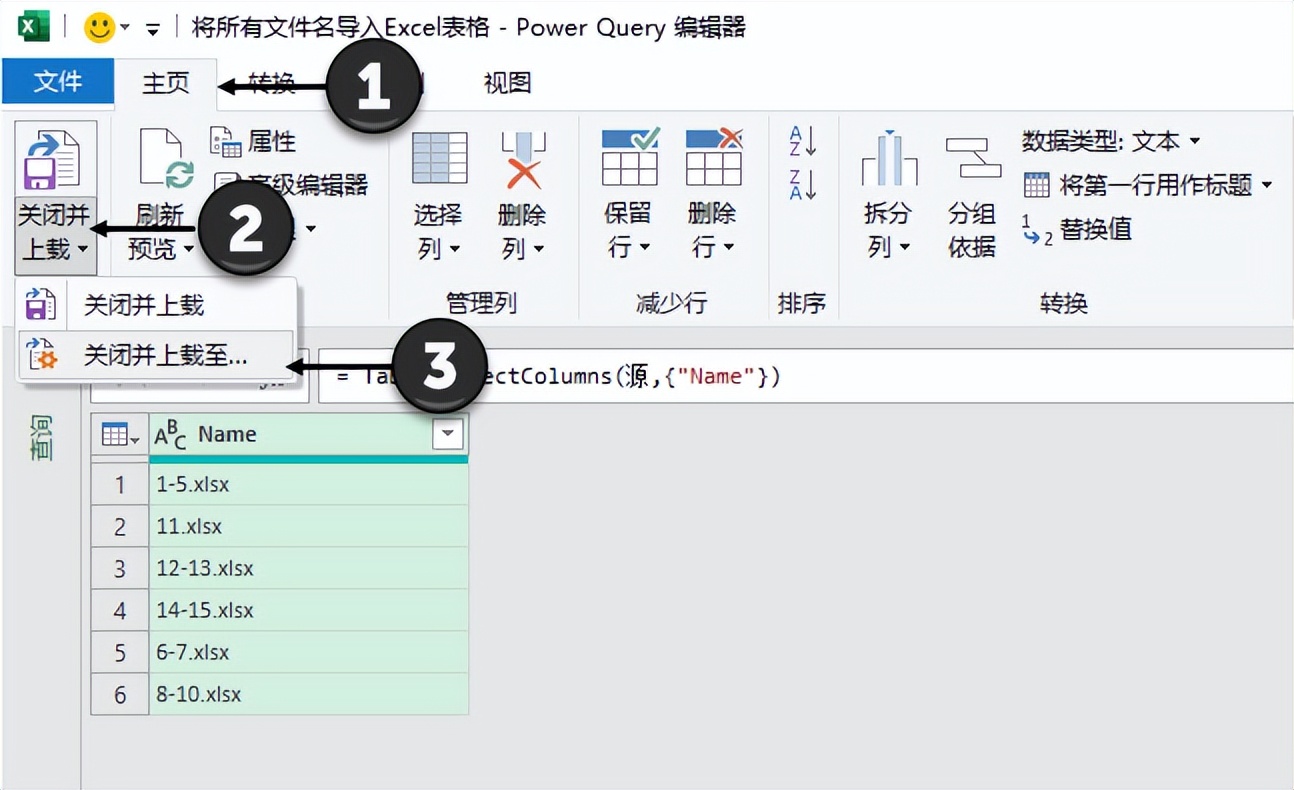Select cell 1-5.xlsx
The image size is (1294, 790).
pos(308,484)
